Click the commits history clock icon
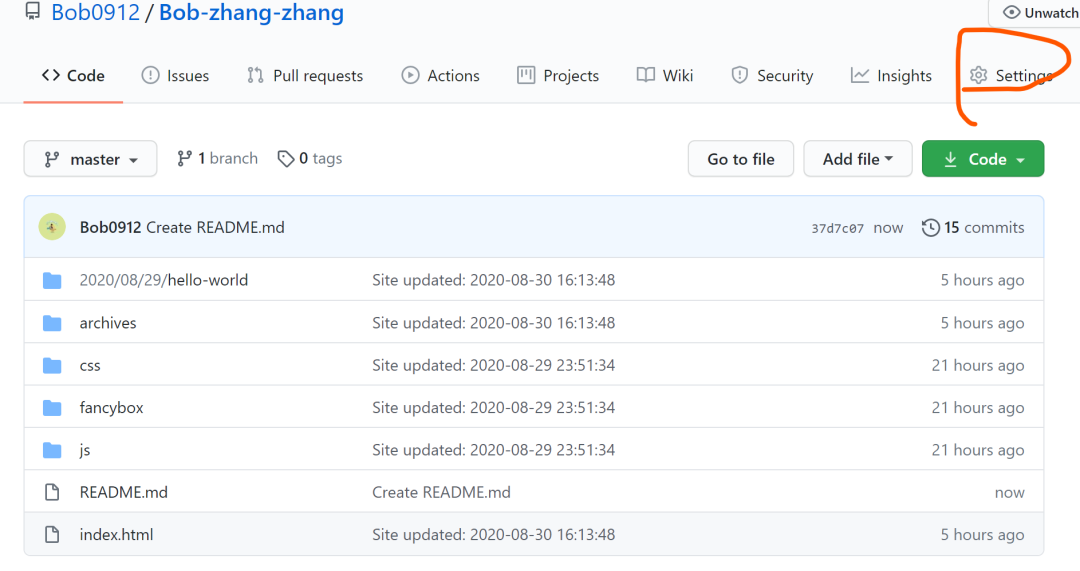The width and height of the screenshot is (1080, 571). [931, 227]
